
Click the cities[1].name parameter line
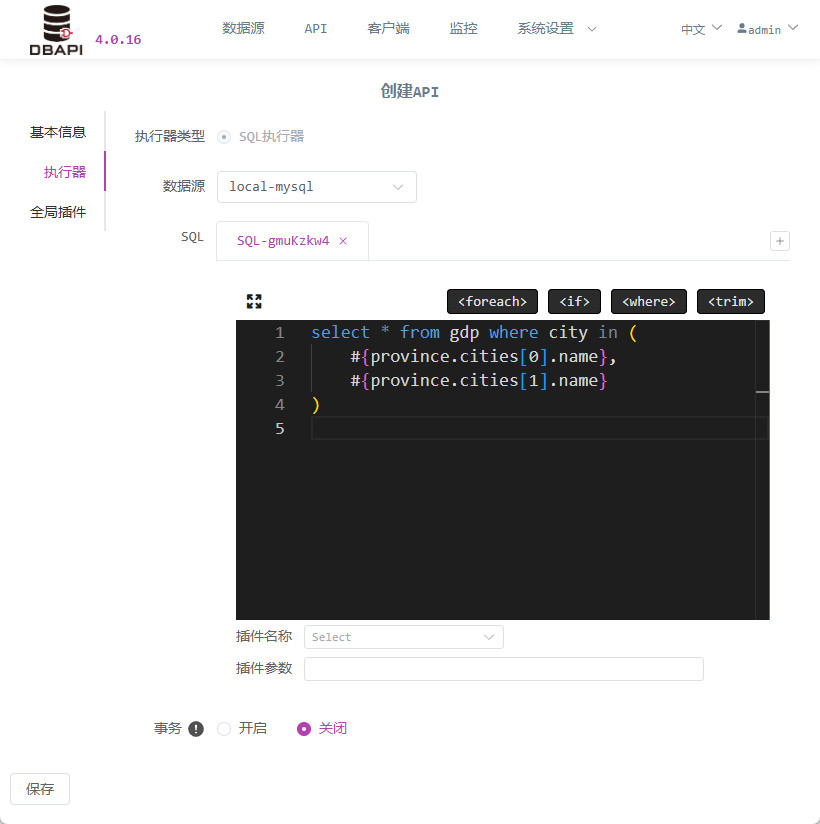coord(479,380)
